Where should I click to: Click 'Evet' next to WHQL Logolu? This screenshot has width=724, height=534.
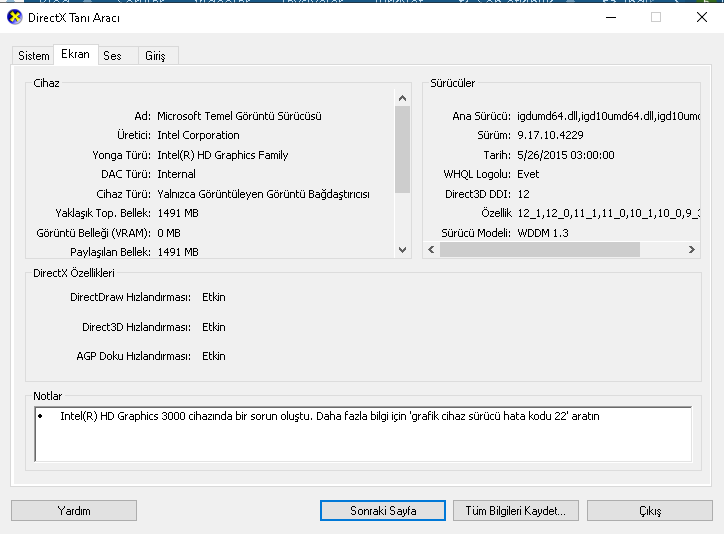(528, 174)
